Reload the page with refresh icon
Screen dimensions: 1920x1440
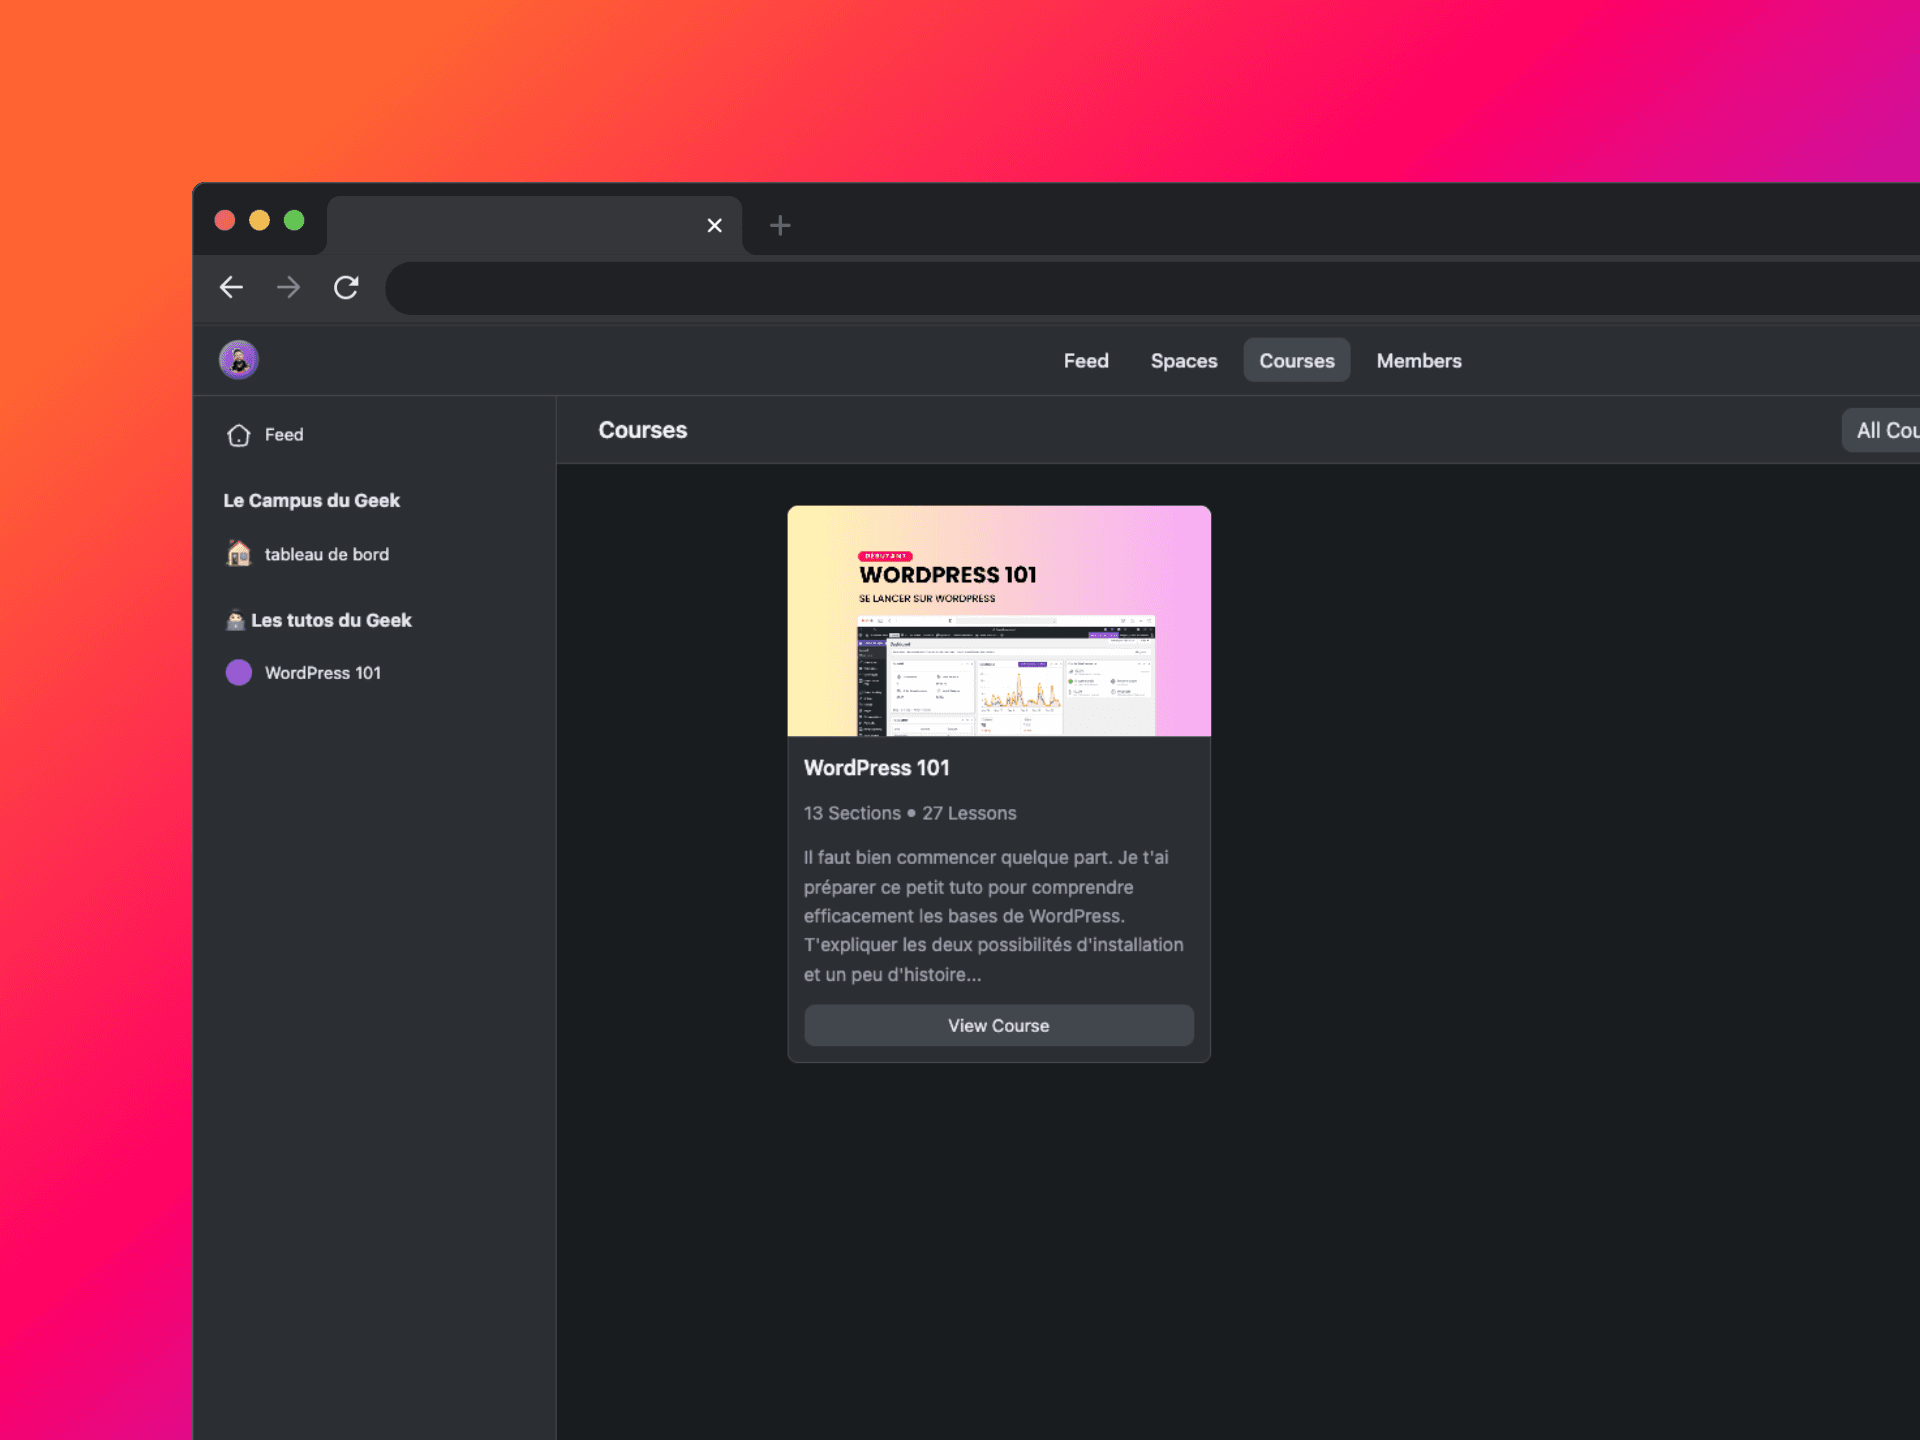click(346, 288)
